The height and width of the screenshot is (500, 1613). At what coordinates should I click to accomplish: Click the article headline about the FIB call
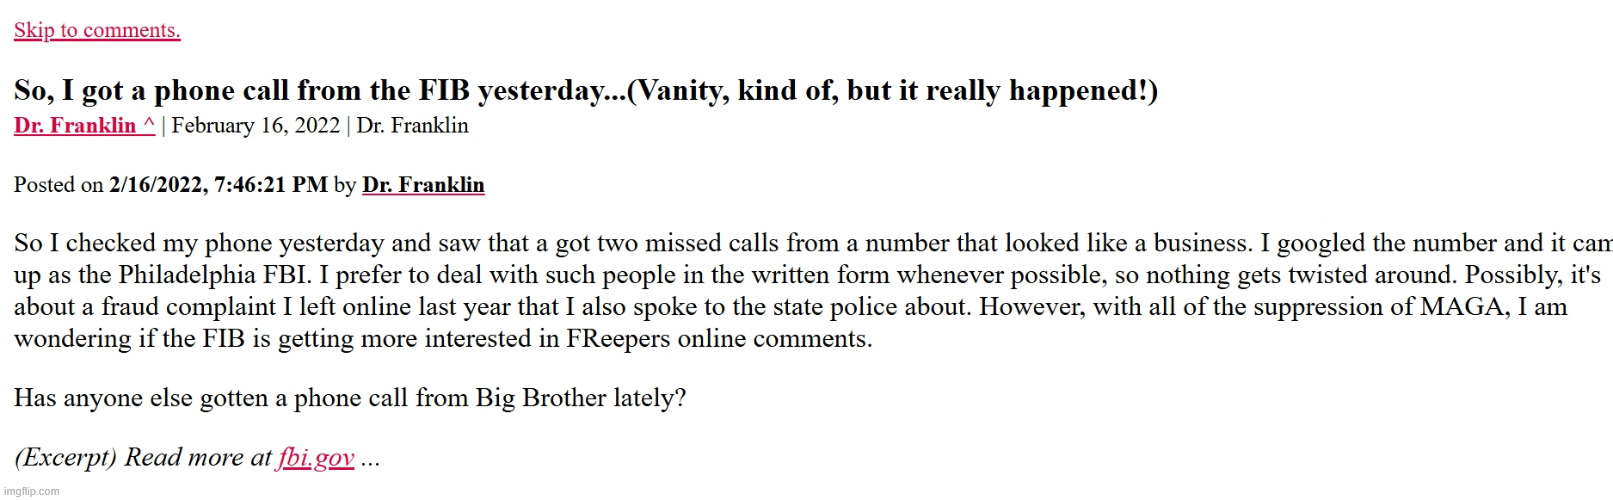[x=586, y=91]
